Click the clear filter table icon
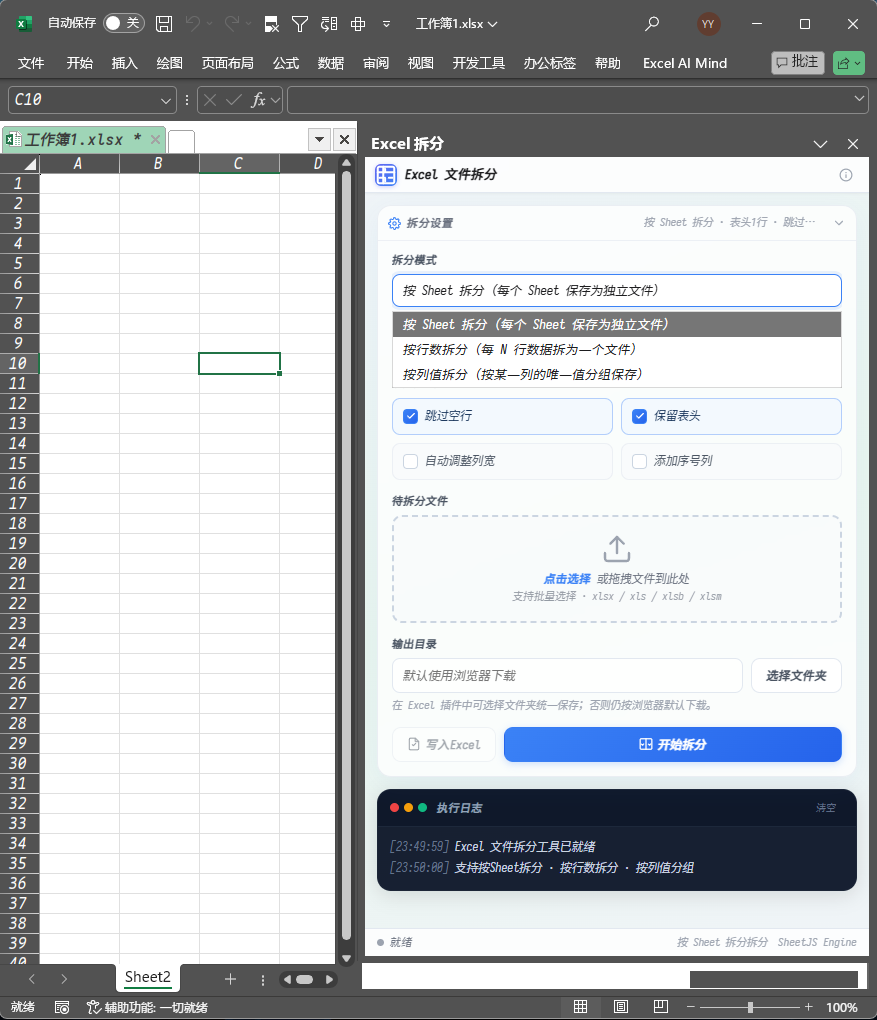Screen dimensions: 877x1020 (x=271, y=24)
